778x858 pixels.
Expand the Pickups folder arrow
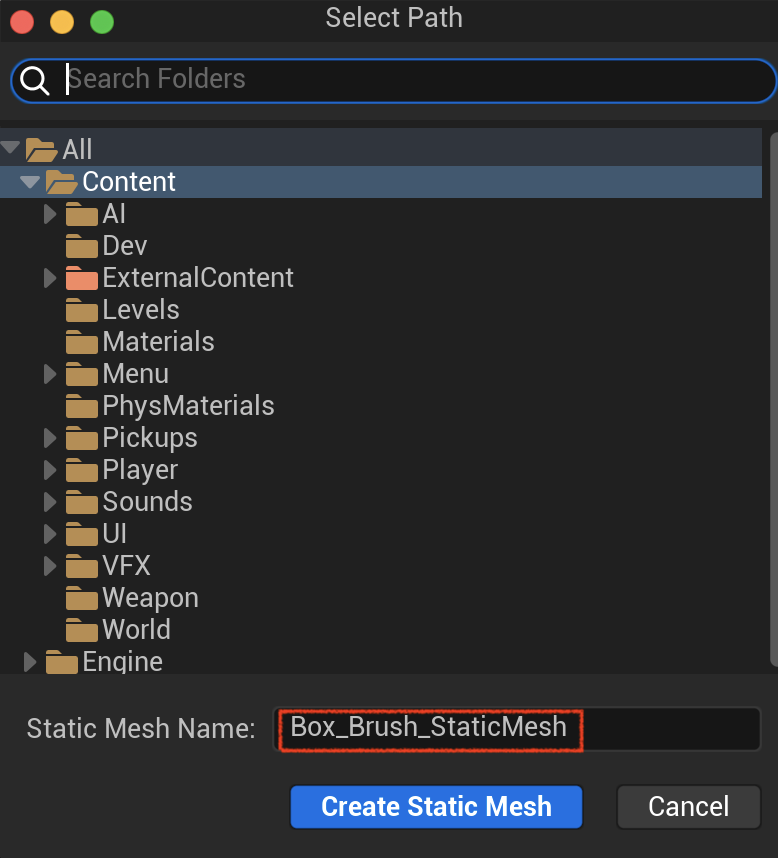pyautogui.click(x=50, y=438)
